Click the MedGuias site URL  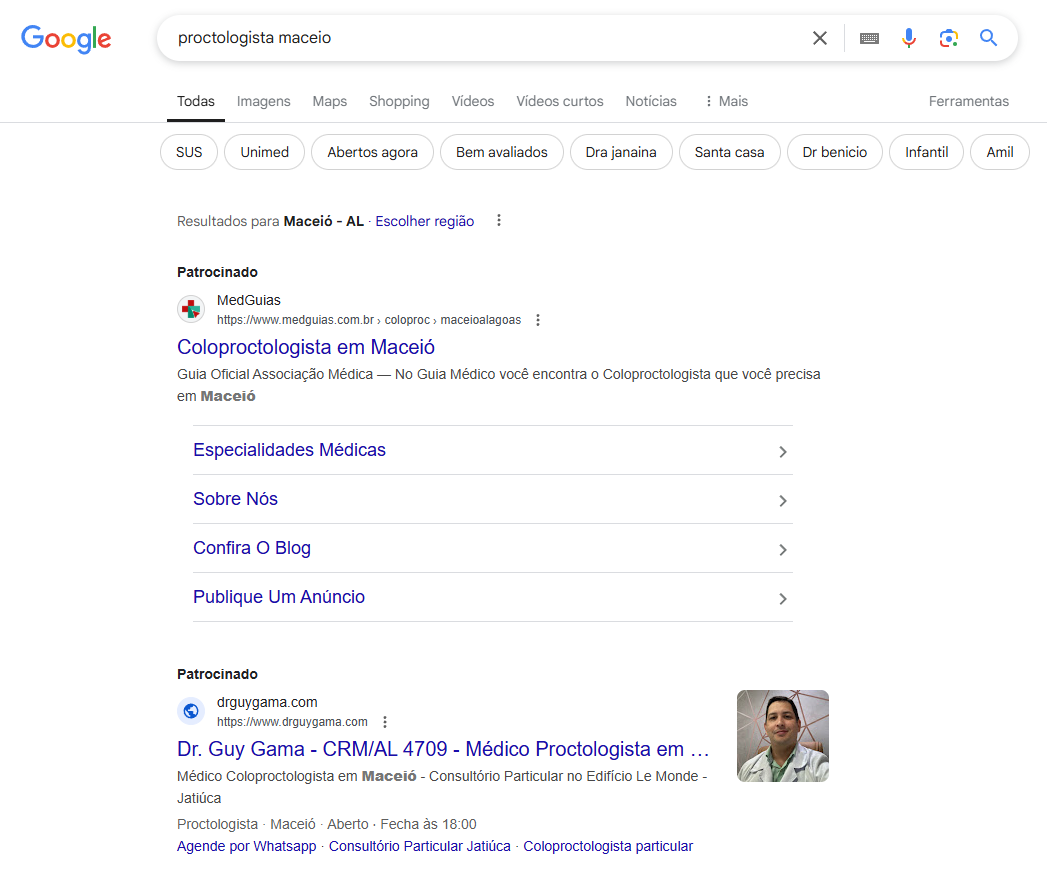coord(369,320)
